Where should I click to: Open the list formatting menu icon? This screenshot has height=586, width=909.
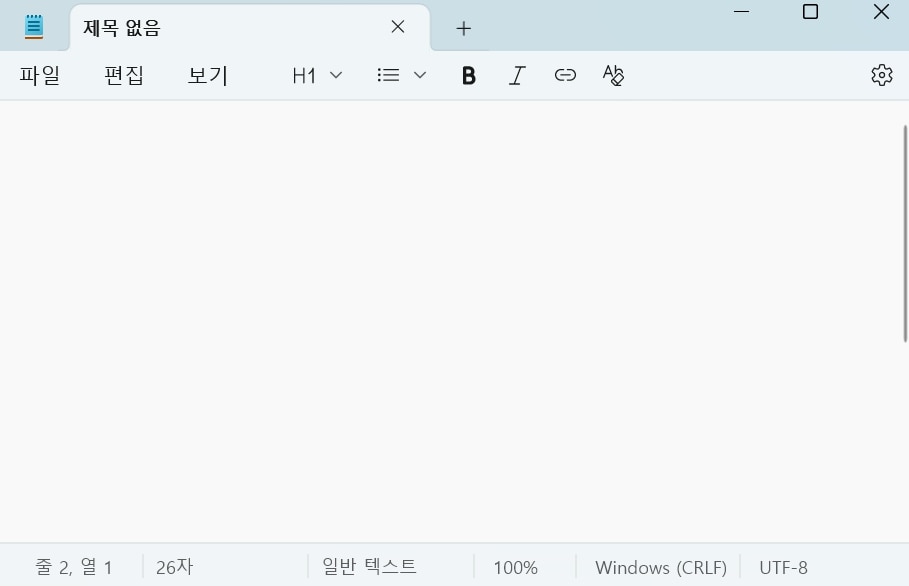(387, 75)
